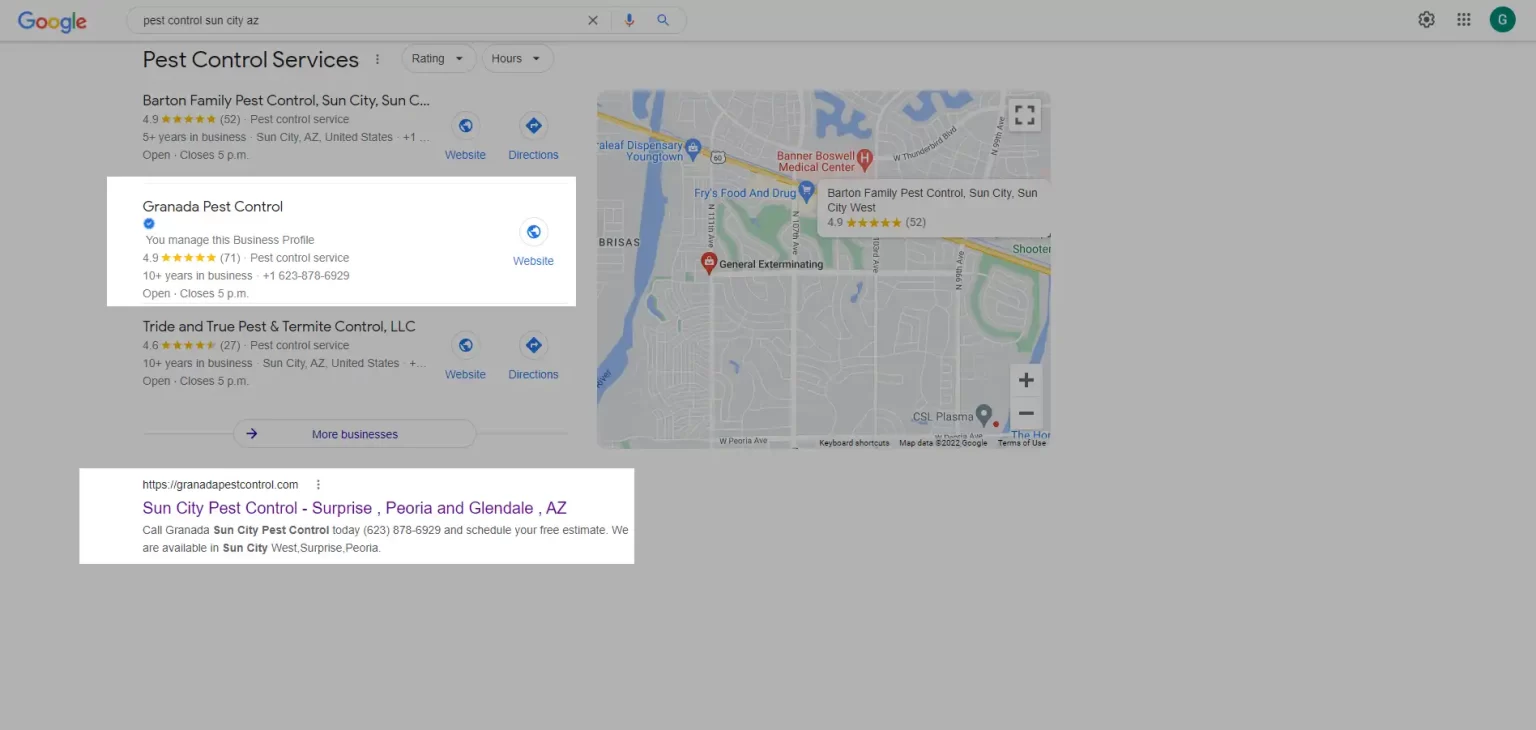The height and width of the screenshot is (730, 1536).
Task: Click the magnifier search icon
Action: 663,20
